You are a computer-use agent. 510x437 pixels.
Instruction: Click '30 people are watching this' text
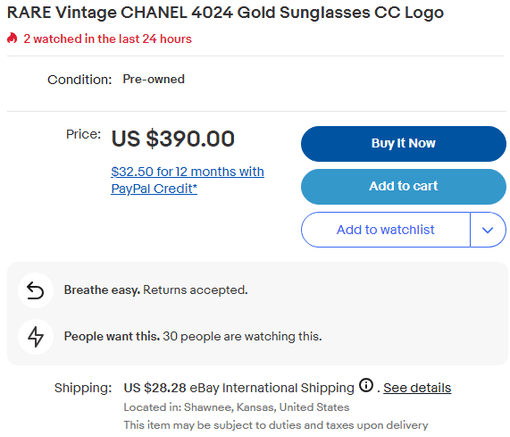click(242, 336)
